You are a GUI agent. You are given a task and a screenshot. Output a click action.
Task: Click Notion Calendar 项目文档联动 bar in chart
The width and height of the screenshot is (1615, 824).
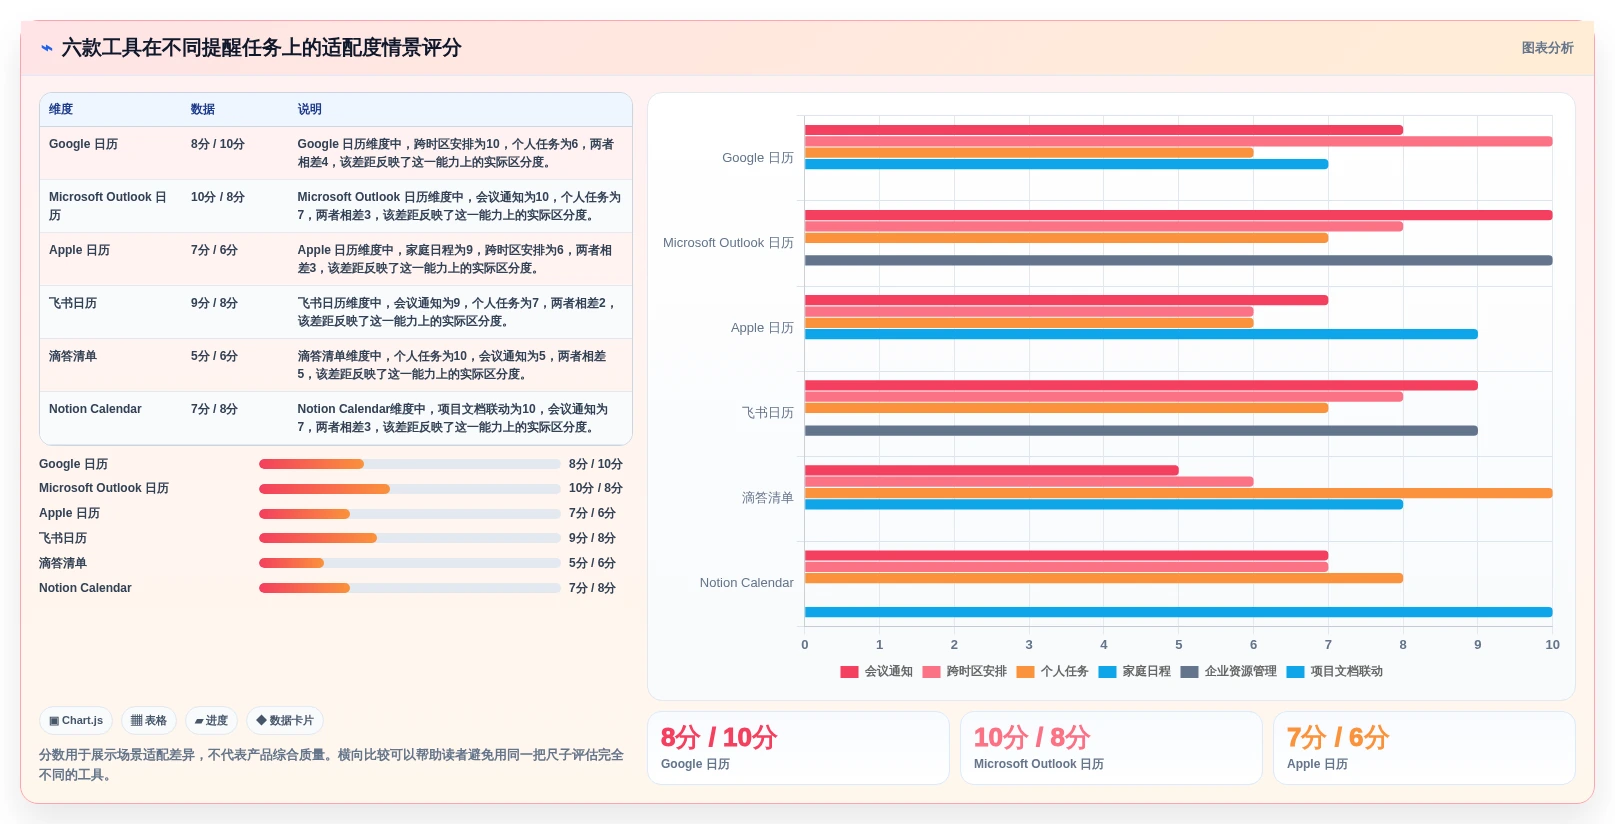(1178, 612)
